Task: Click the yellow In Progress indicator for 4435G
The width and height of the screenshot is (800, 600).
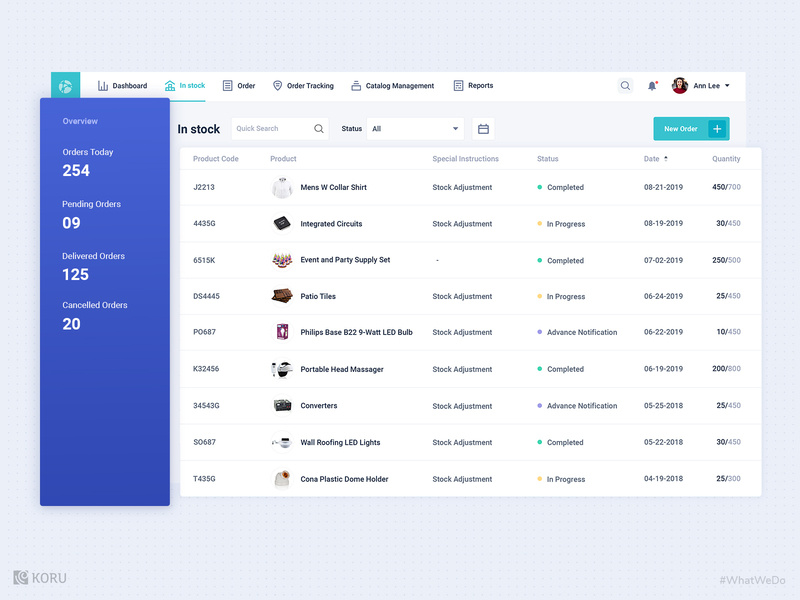Action: pos(540,223)
